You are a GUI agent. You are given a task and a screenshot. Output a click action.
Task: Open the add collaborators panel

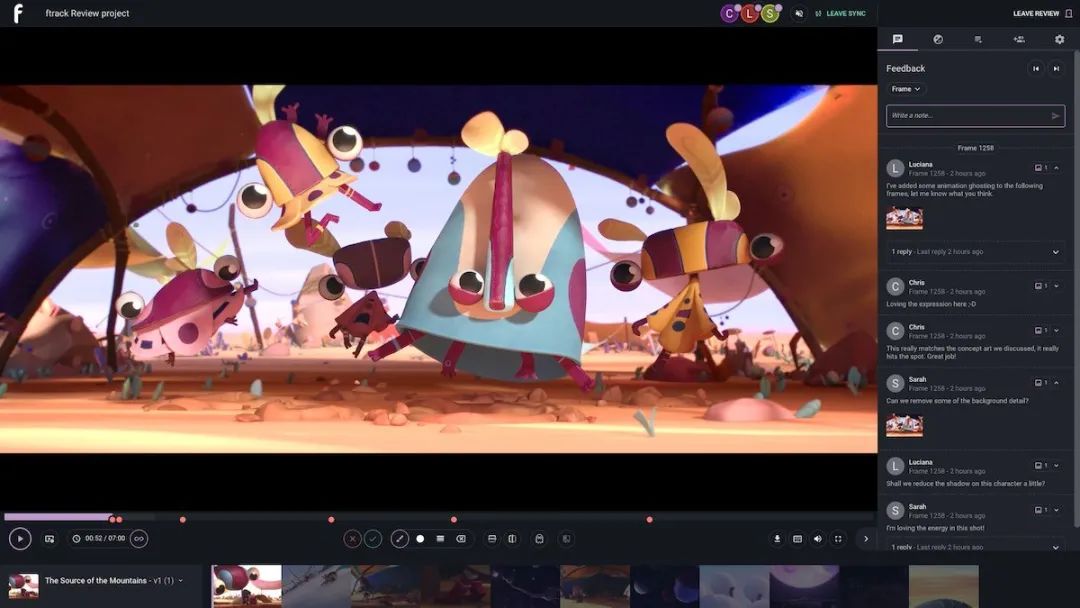pos(1018,40)
